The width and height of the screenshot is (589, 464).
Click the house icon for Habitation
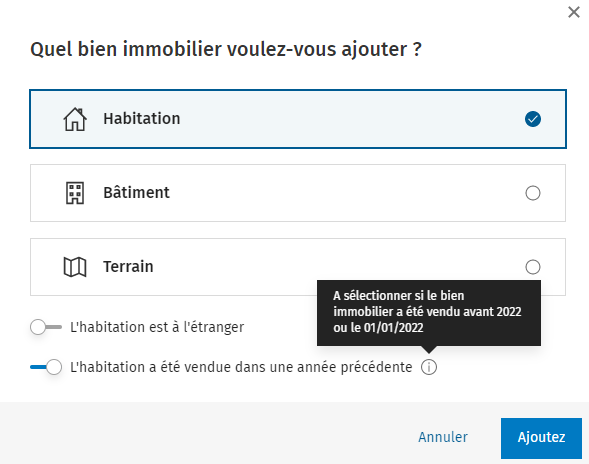(x=75, y=119)
